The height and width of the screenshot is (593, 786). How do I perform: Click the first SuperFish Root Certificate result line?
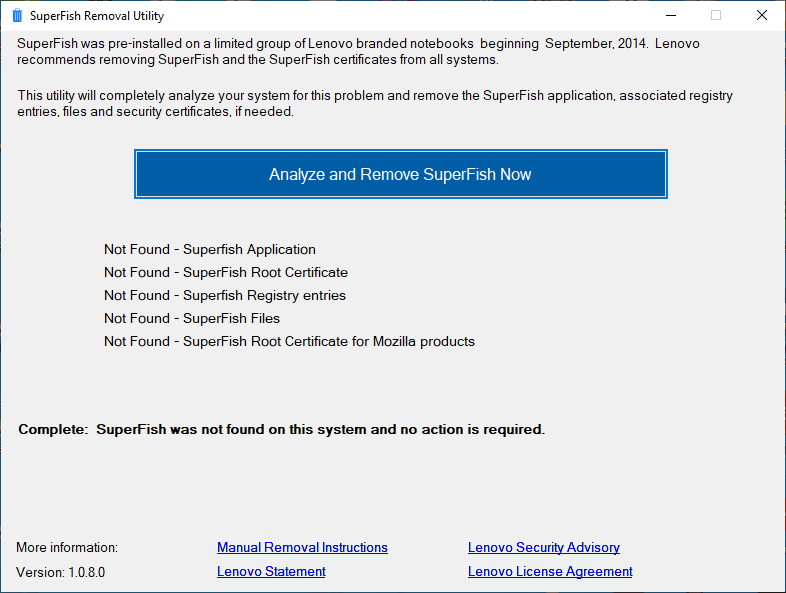[226, 272]
